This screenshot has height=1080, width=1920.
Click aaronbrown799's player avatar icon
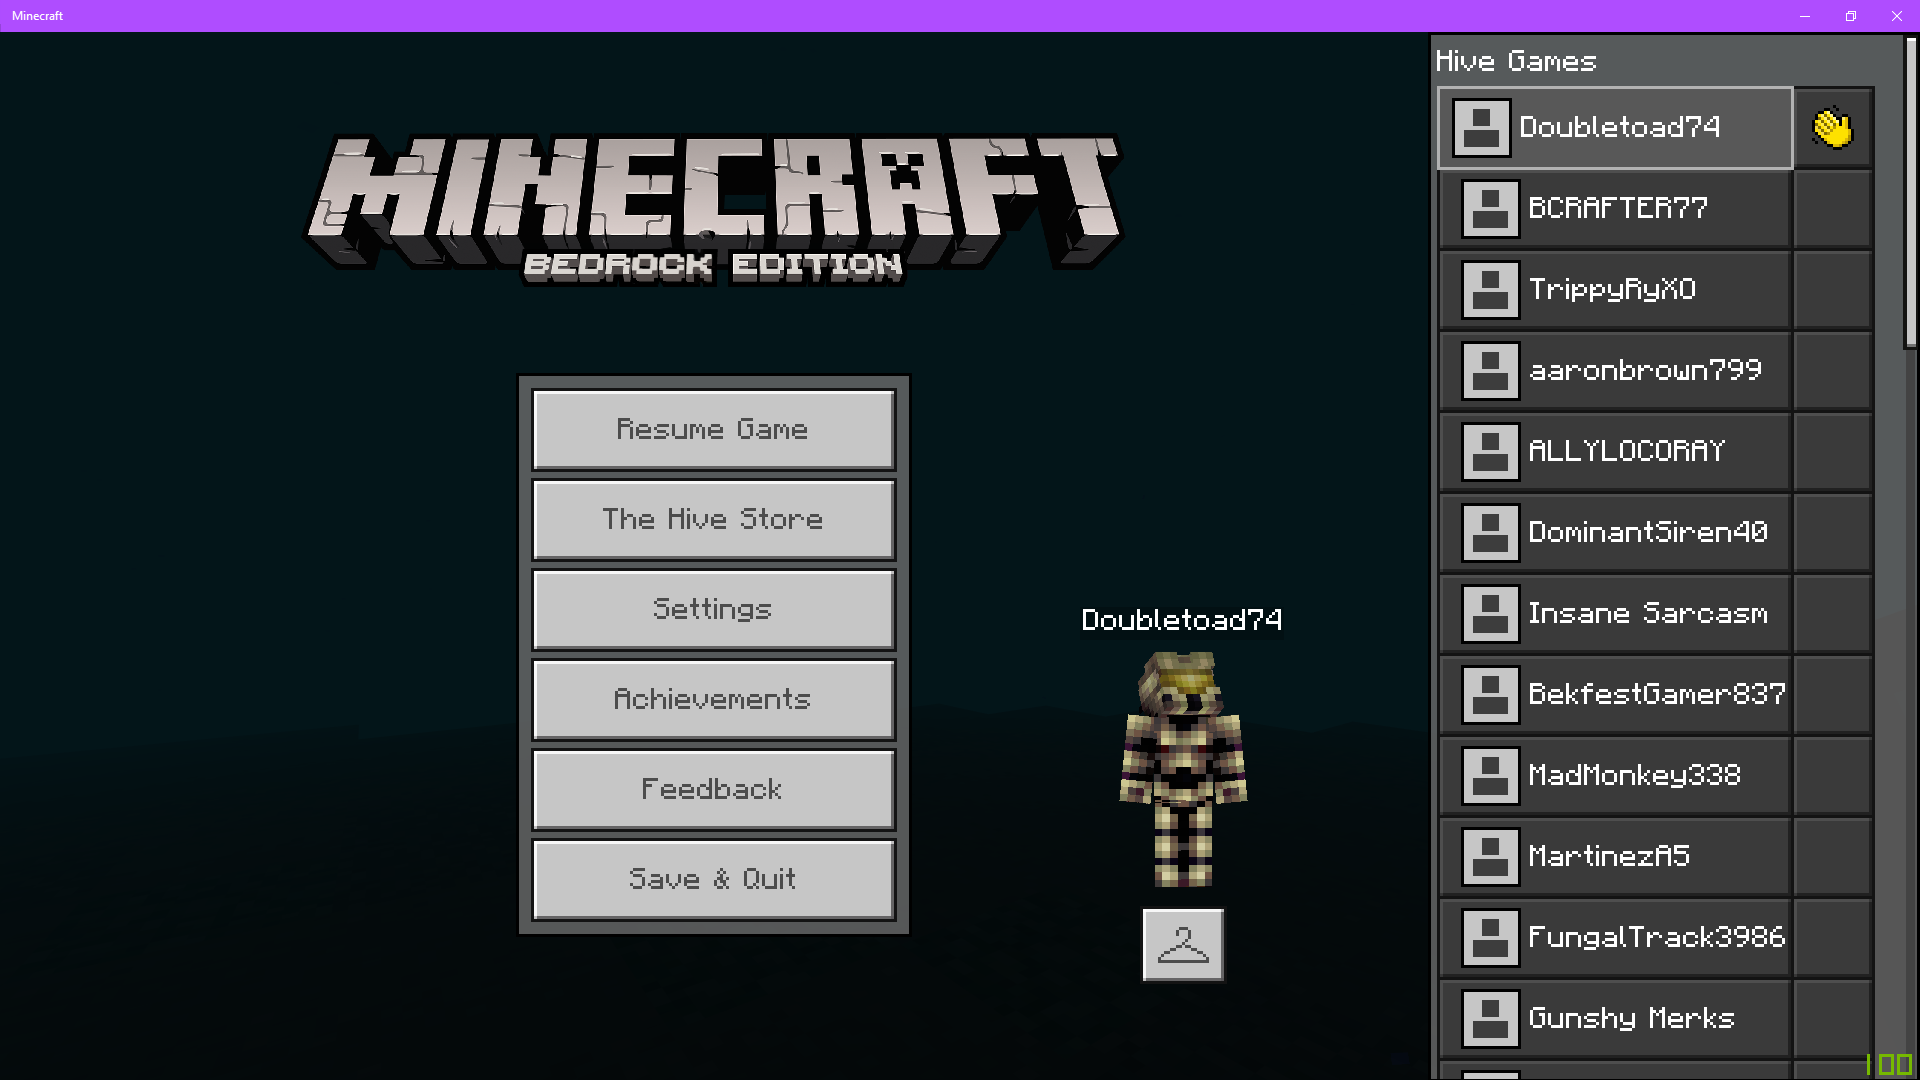pos(1490,371)
